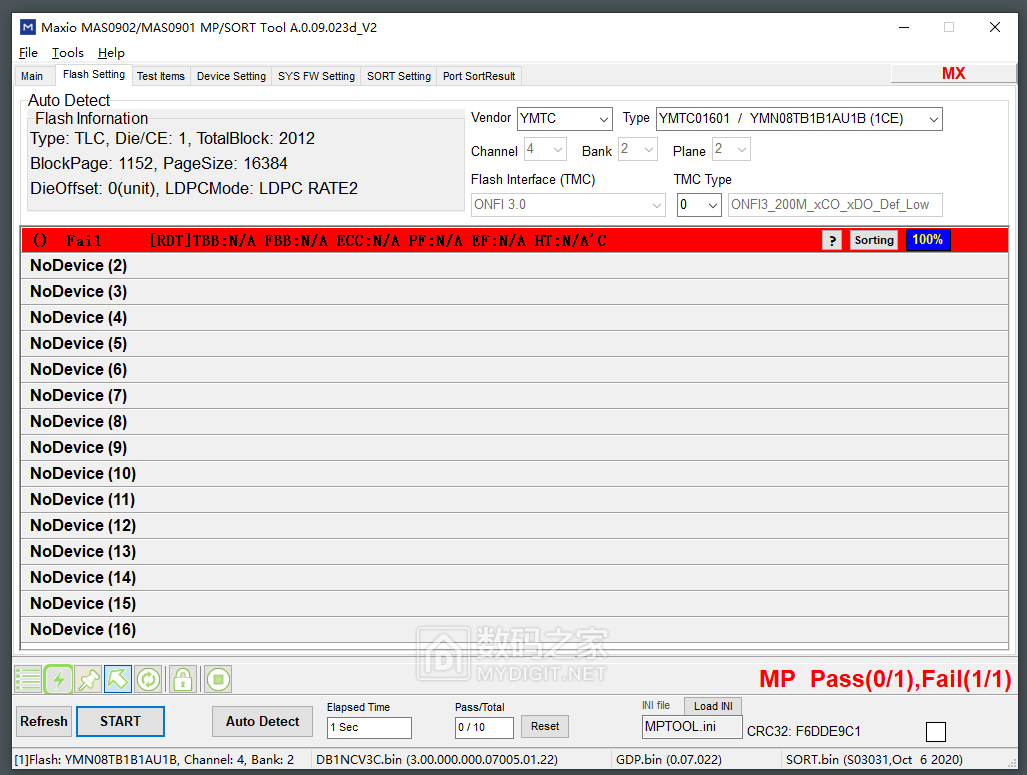Open the TMC Type dropdown showing 0
Image resolution: width=1027 pixels, height=775 pixels.
699,204
